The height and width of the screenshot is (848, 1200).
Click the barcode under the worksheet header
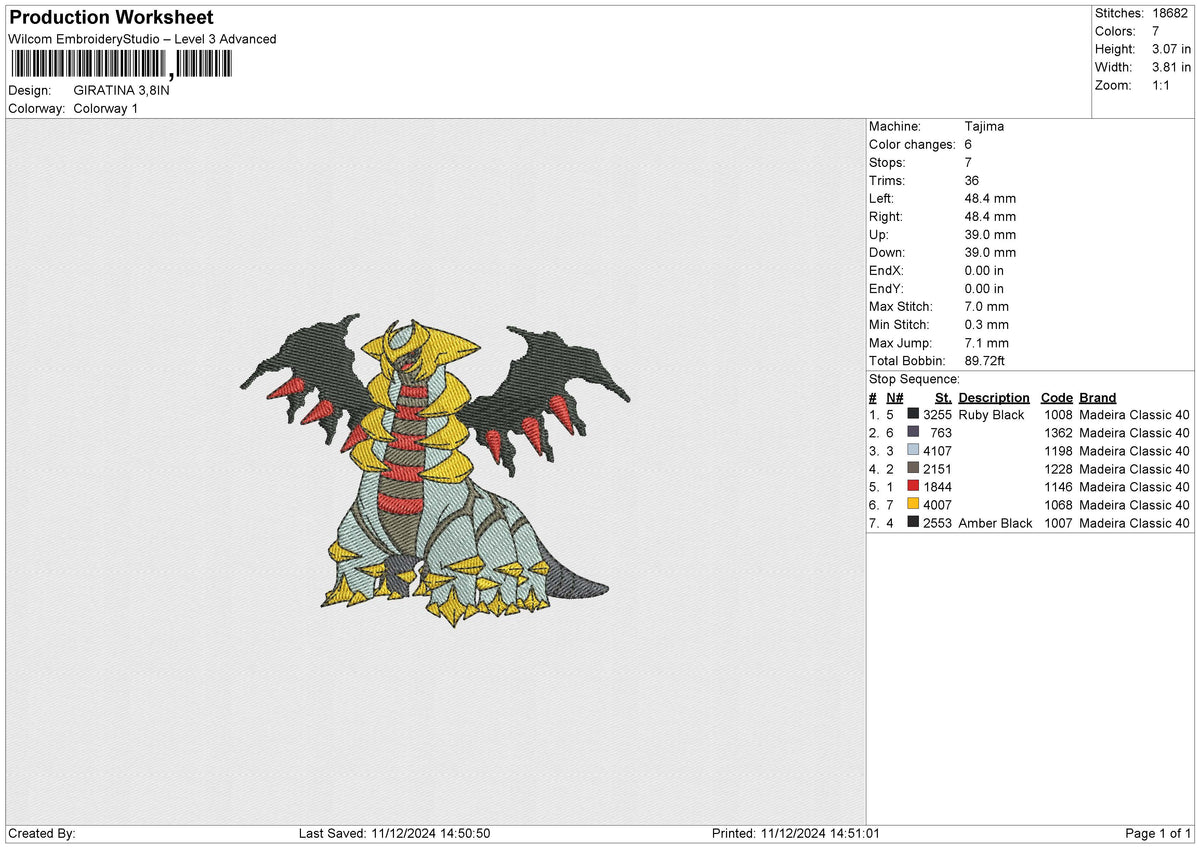pos(121,65)
